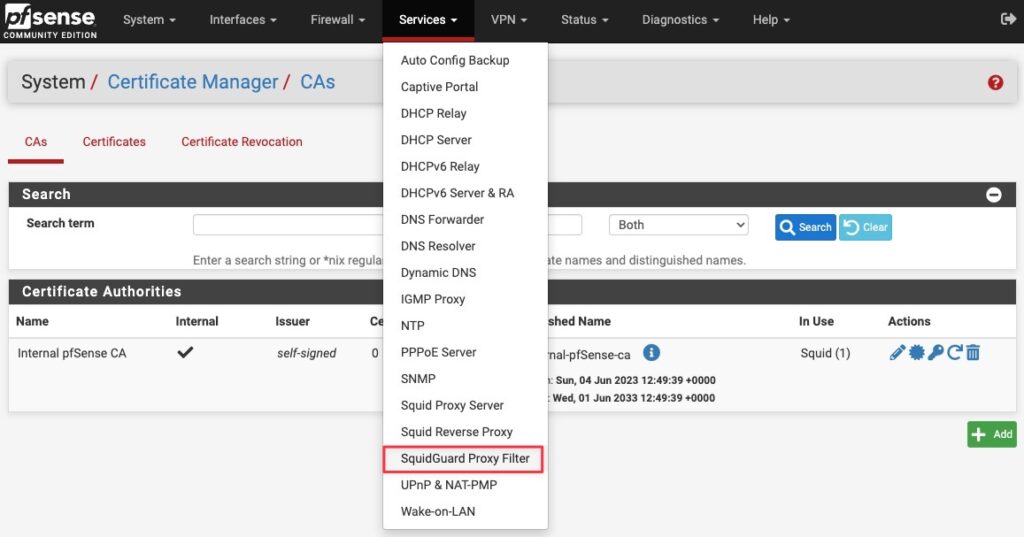Switch to the Certificates tab

pos(114,142)
